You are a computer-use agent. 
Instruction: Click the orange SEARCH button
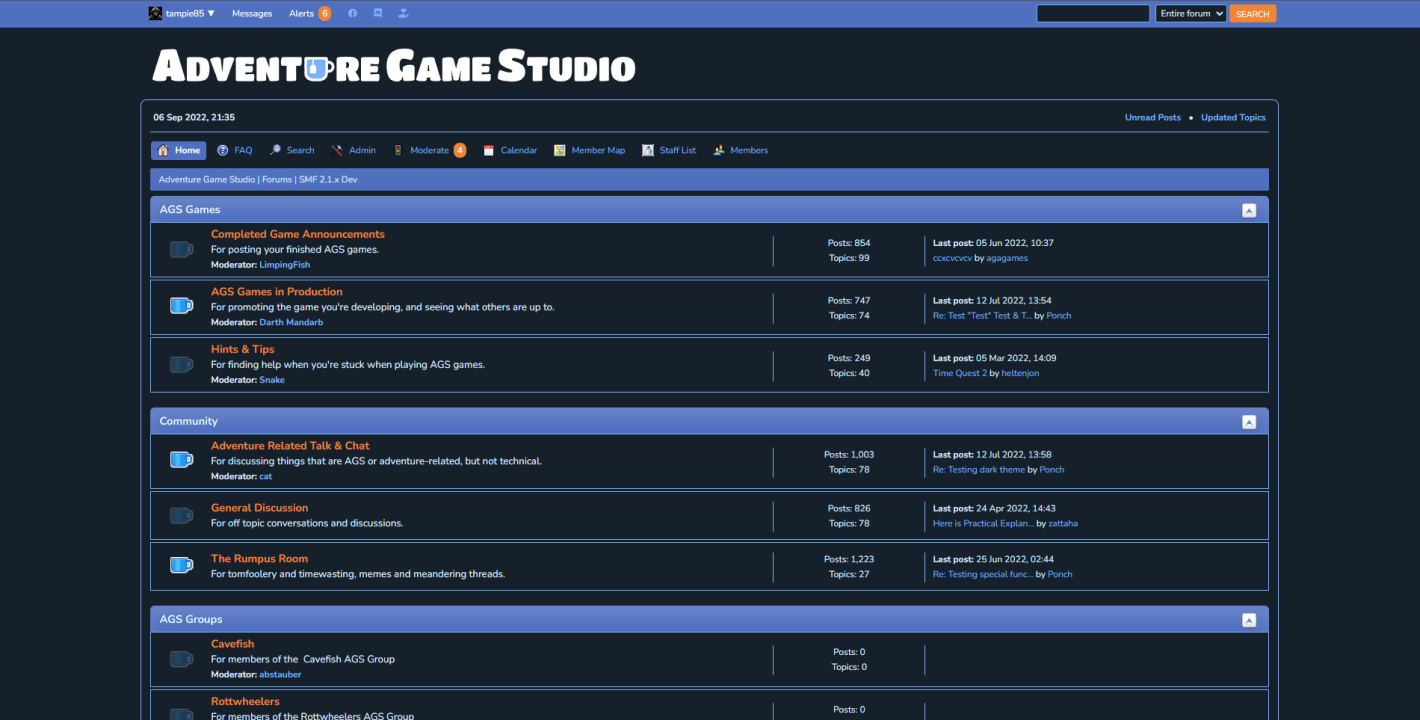pos(1253,13)
